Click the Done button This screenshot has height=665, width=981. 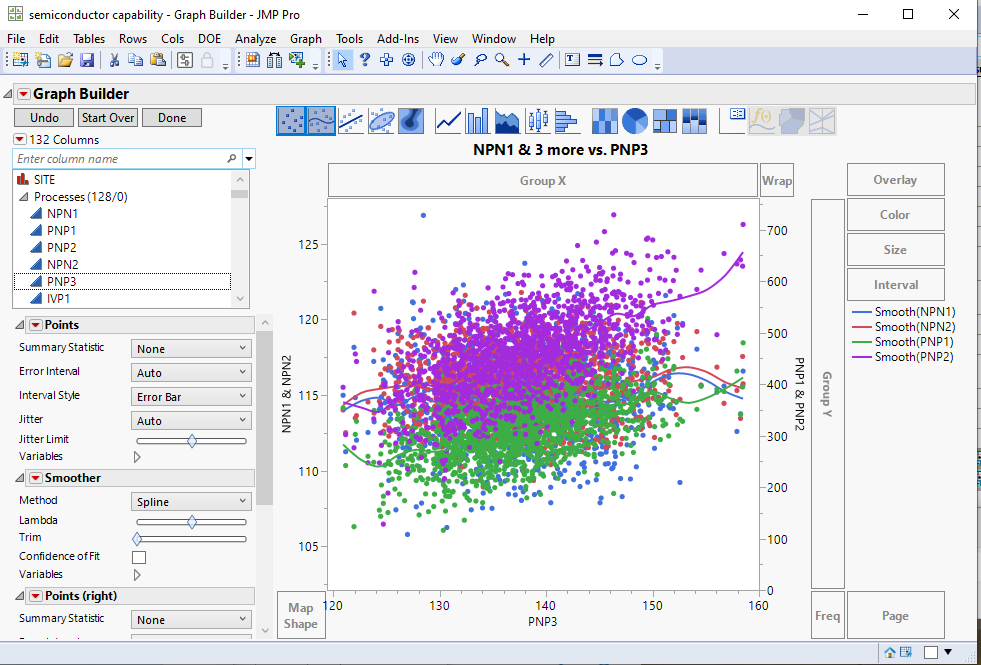(171, 117)
